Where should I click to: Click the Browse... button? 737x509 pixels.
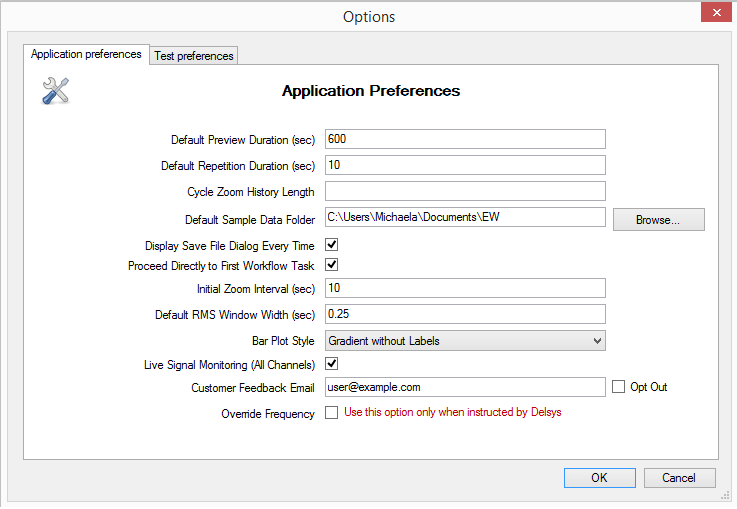(659, 219)
